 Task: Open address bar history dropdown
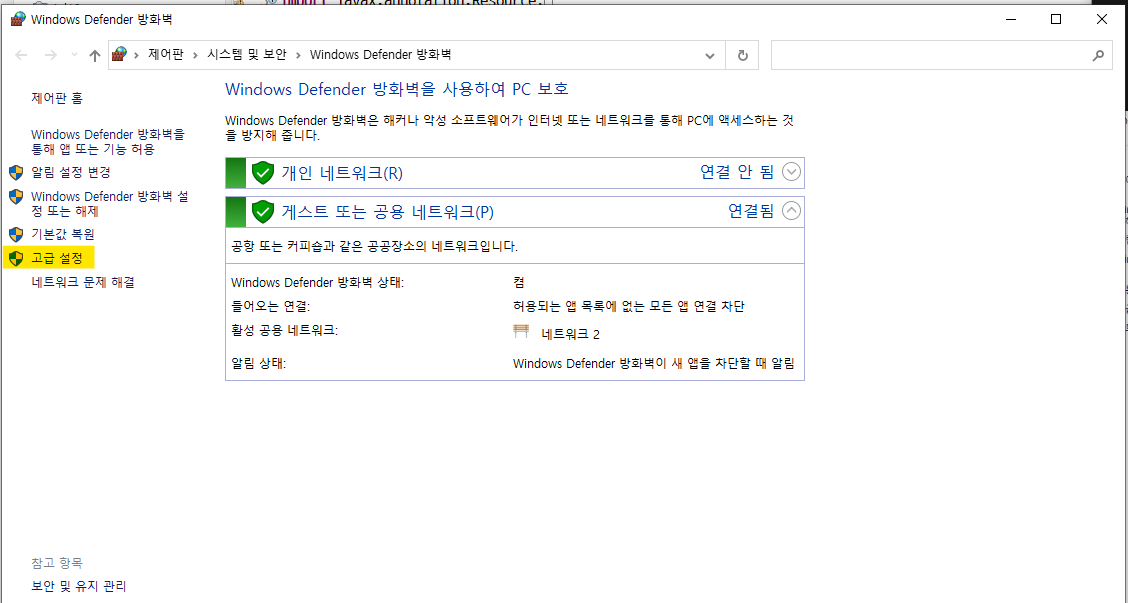(x=710, y=55)
